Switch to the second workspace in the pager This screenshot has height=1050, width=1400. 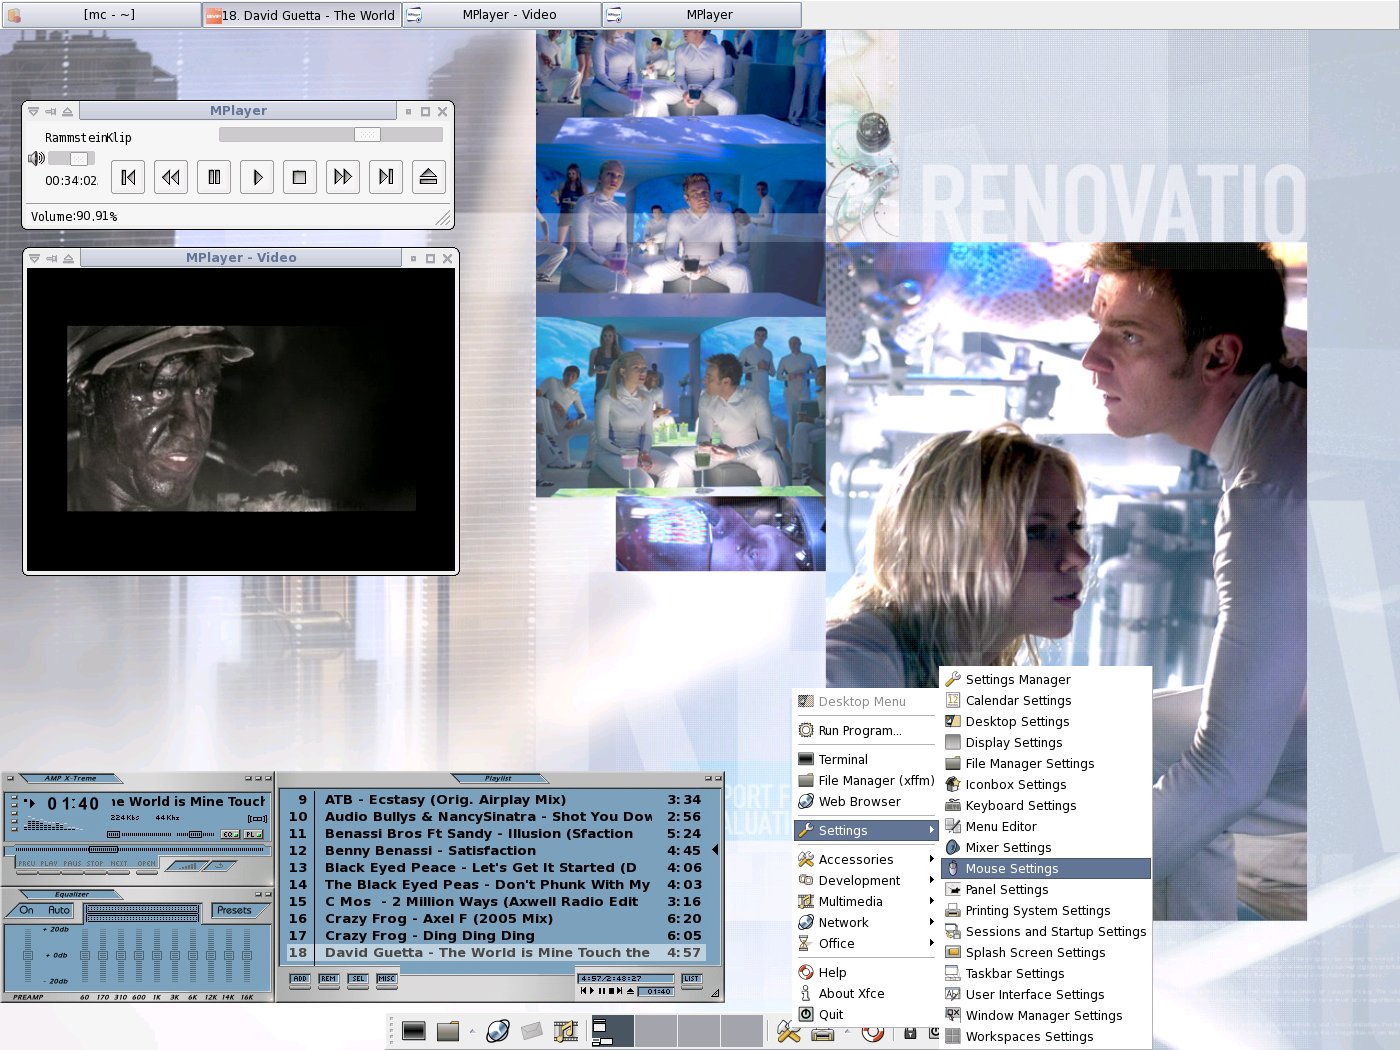pos(656,1031)
